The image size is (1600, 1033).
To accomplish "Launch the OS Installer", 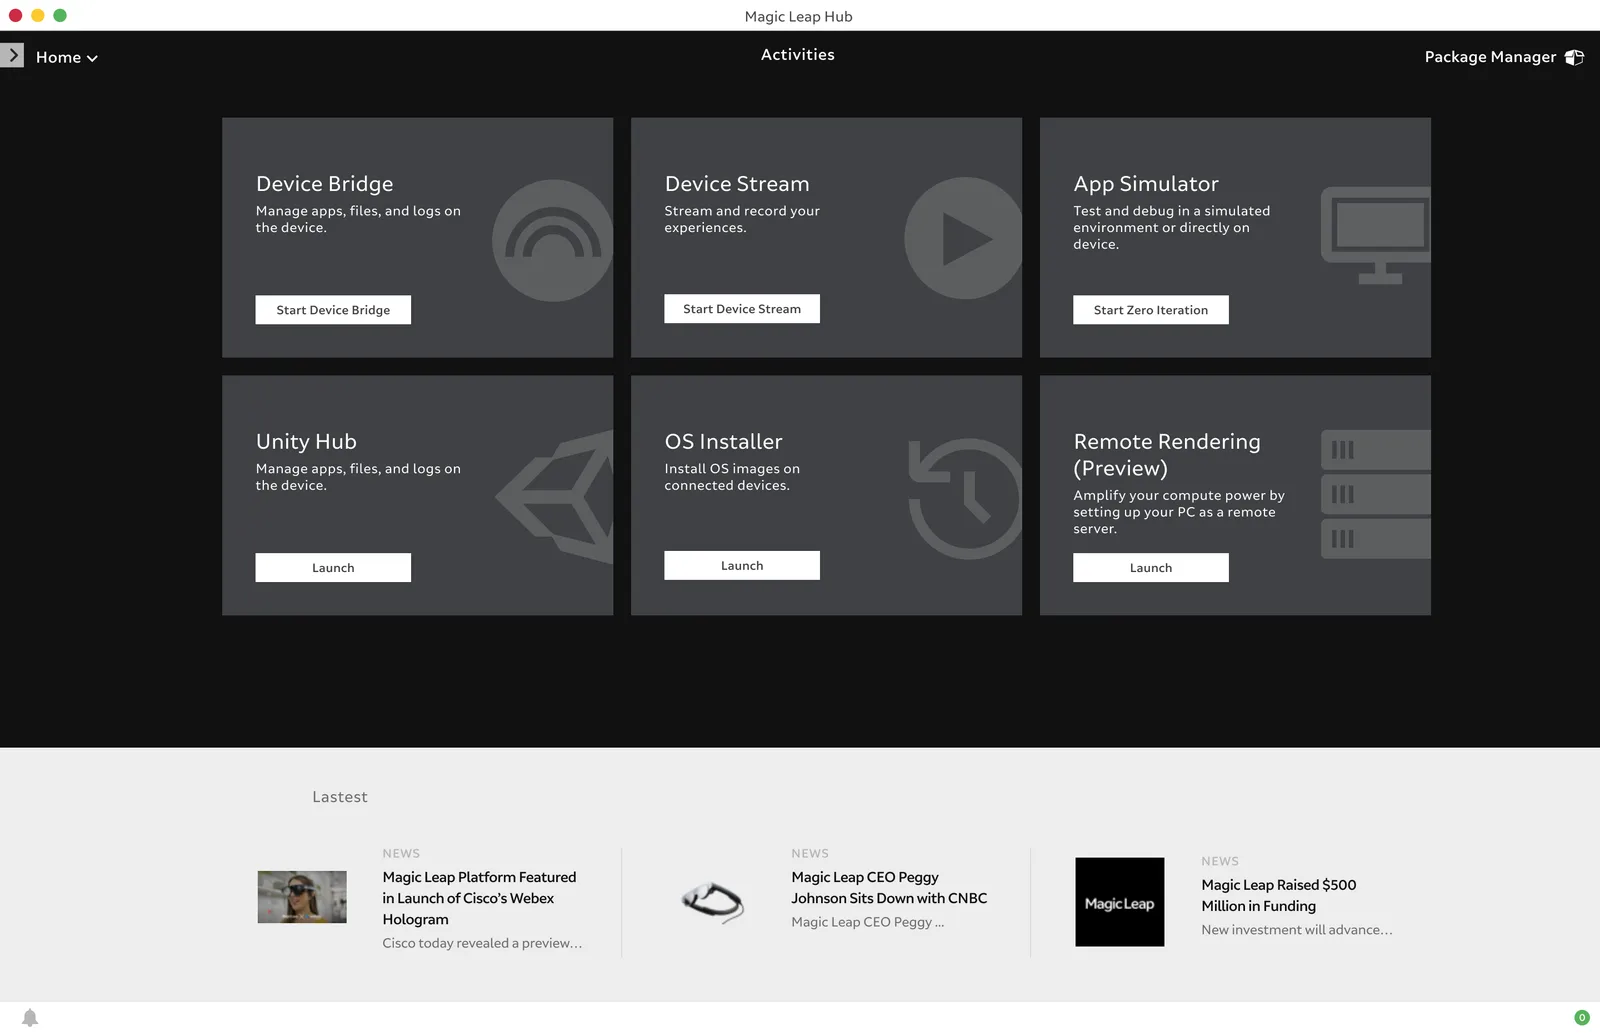I will pos(742,566).
